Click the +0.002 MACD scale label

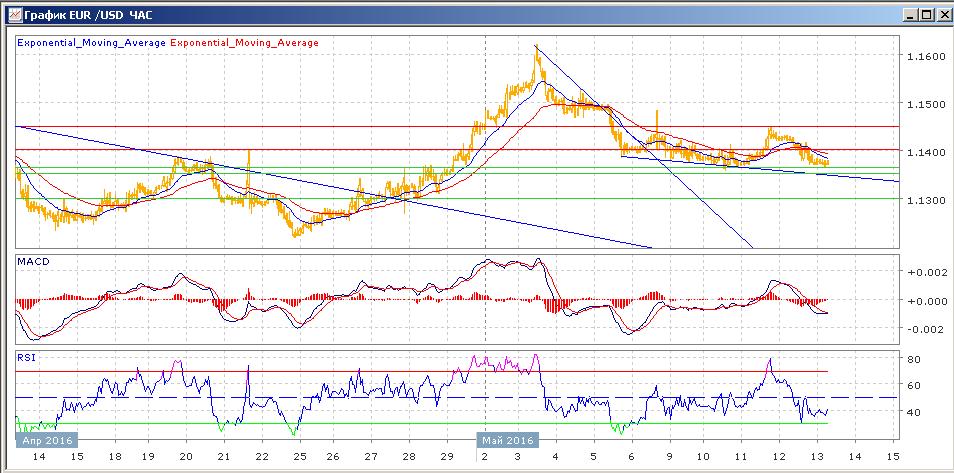(923, 272)
